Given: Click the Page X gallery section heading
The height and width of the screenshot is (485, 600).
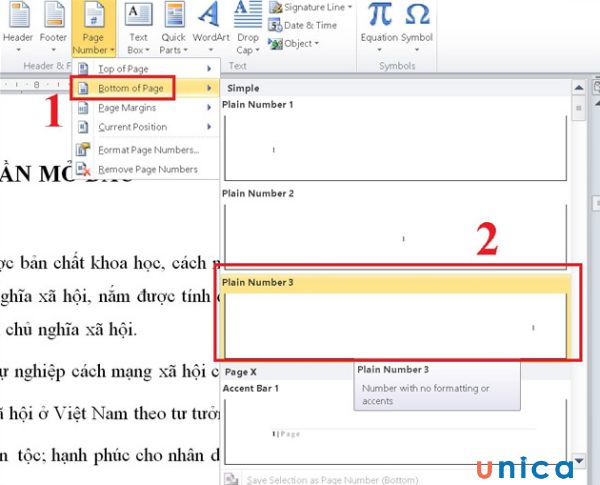Looking at the screenshot, I should tap(241, 372).
